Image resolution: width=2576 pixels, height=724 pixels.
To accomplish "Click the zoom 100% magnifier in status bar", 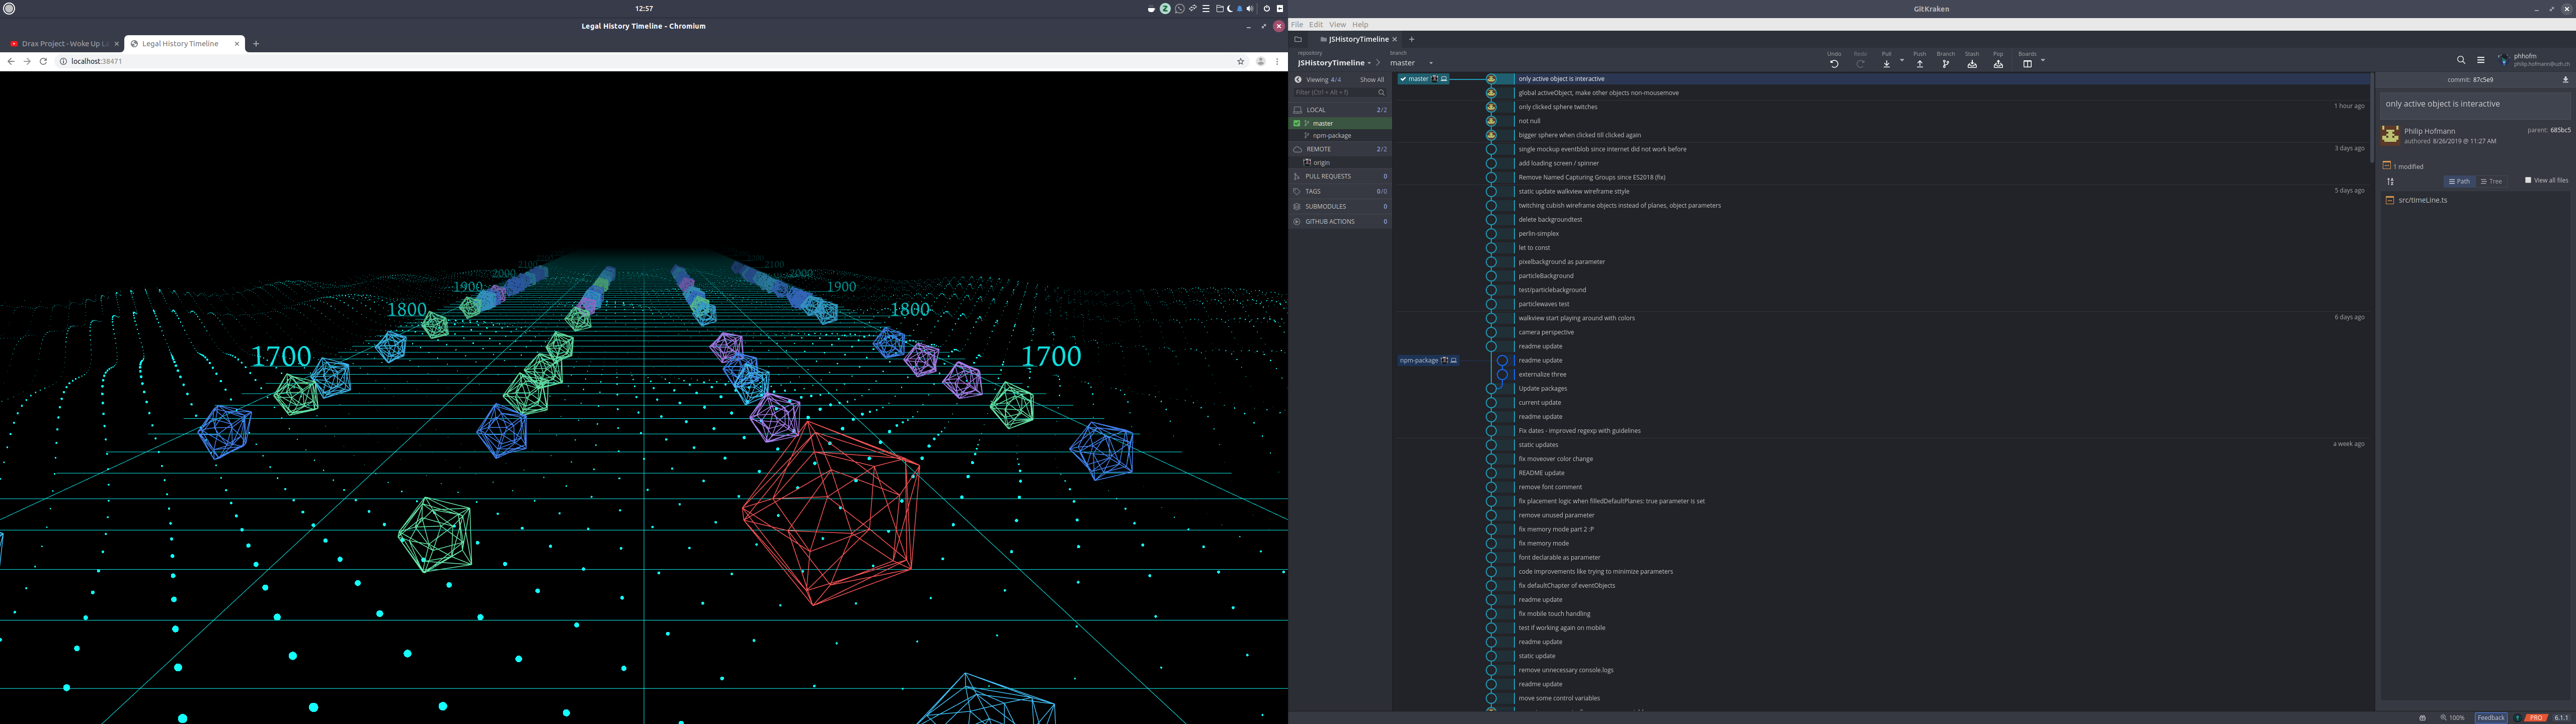I will (2443, 717).
